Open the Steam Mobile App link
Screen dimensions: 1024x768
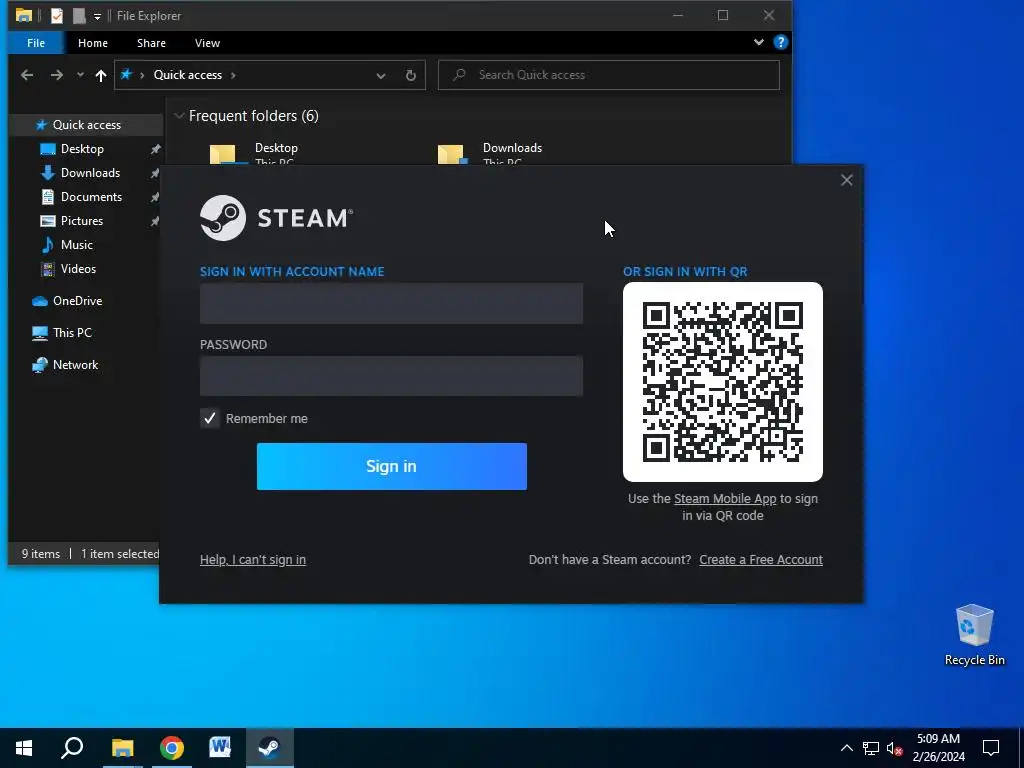[x=725, y=499]
